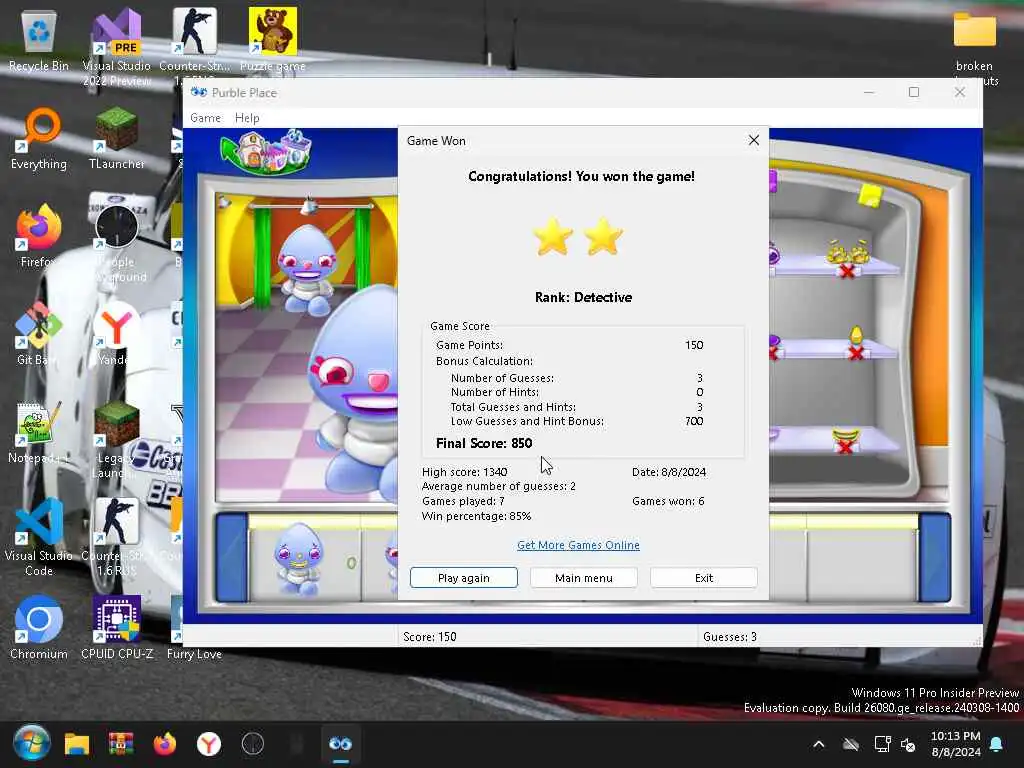The width and height of the screenshot is (1024, 768).
Task: Open Recycle Bin desktop icon
Action: point(39,41)
